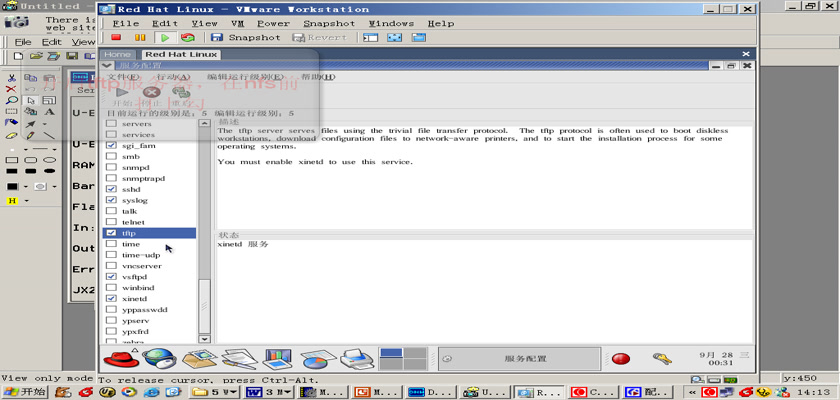This screenshot has width=840, height=400.
Task: Click the Linux panel clock showing 00:31
Action: coord(723,359)
